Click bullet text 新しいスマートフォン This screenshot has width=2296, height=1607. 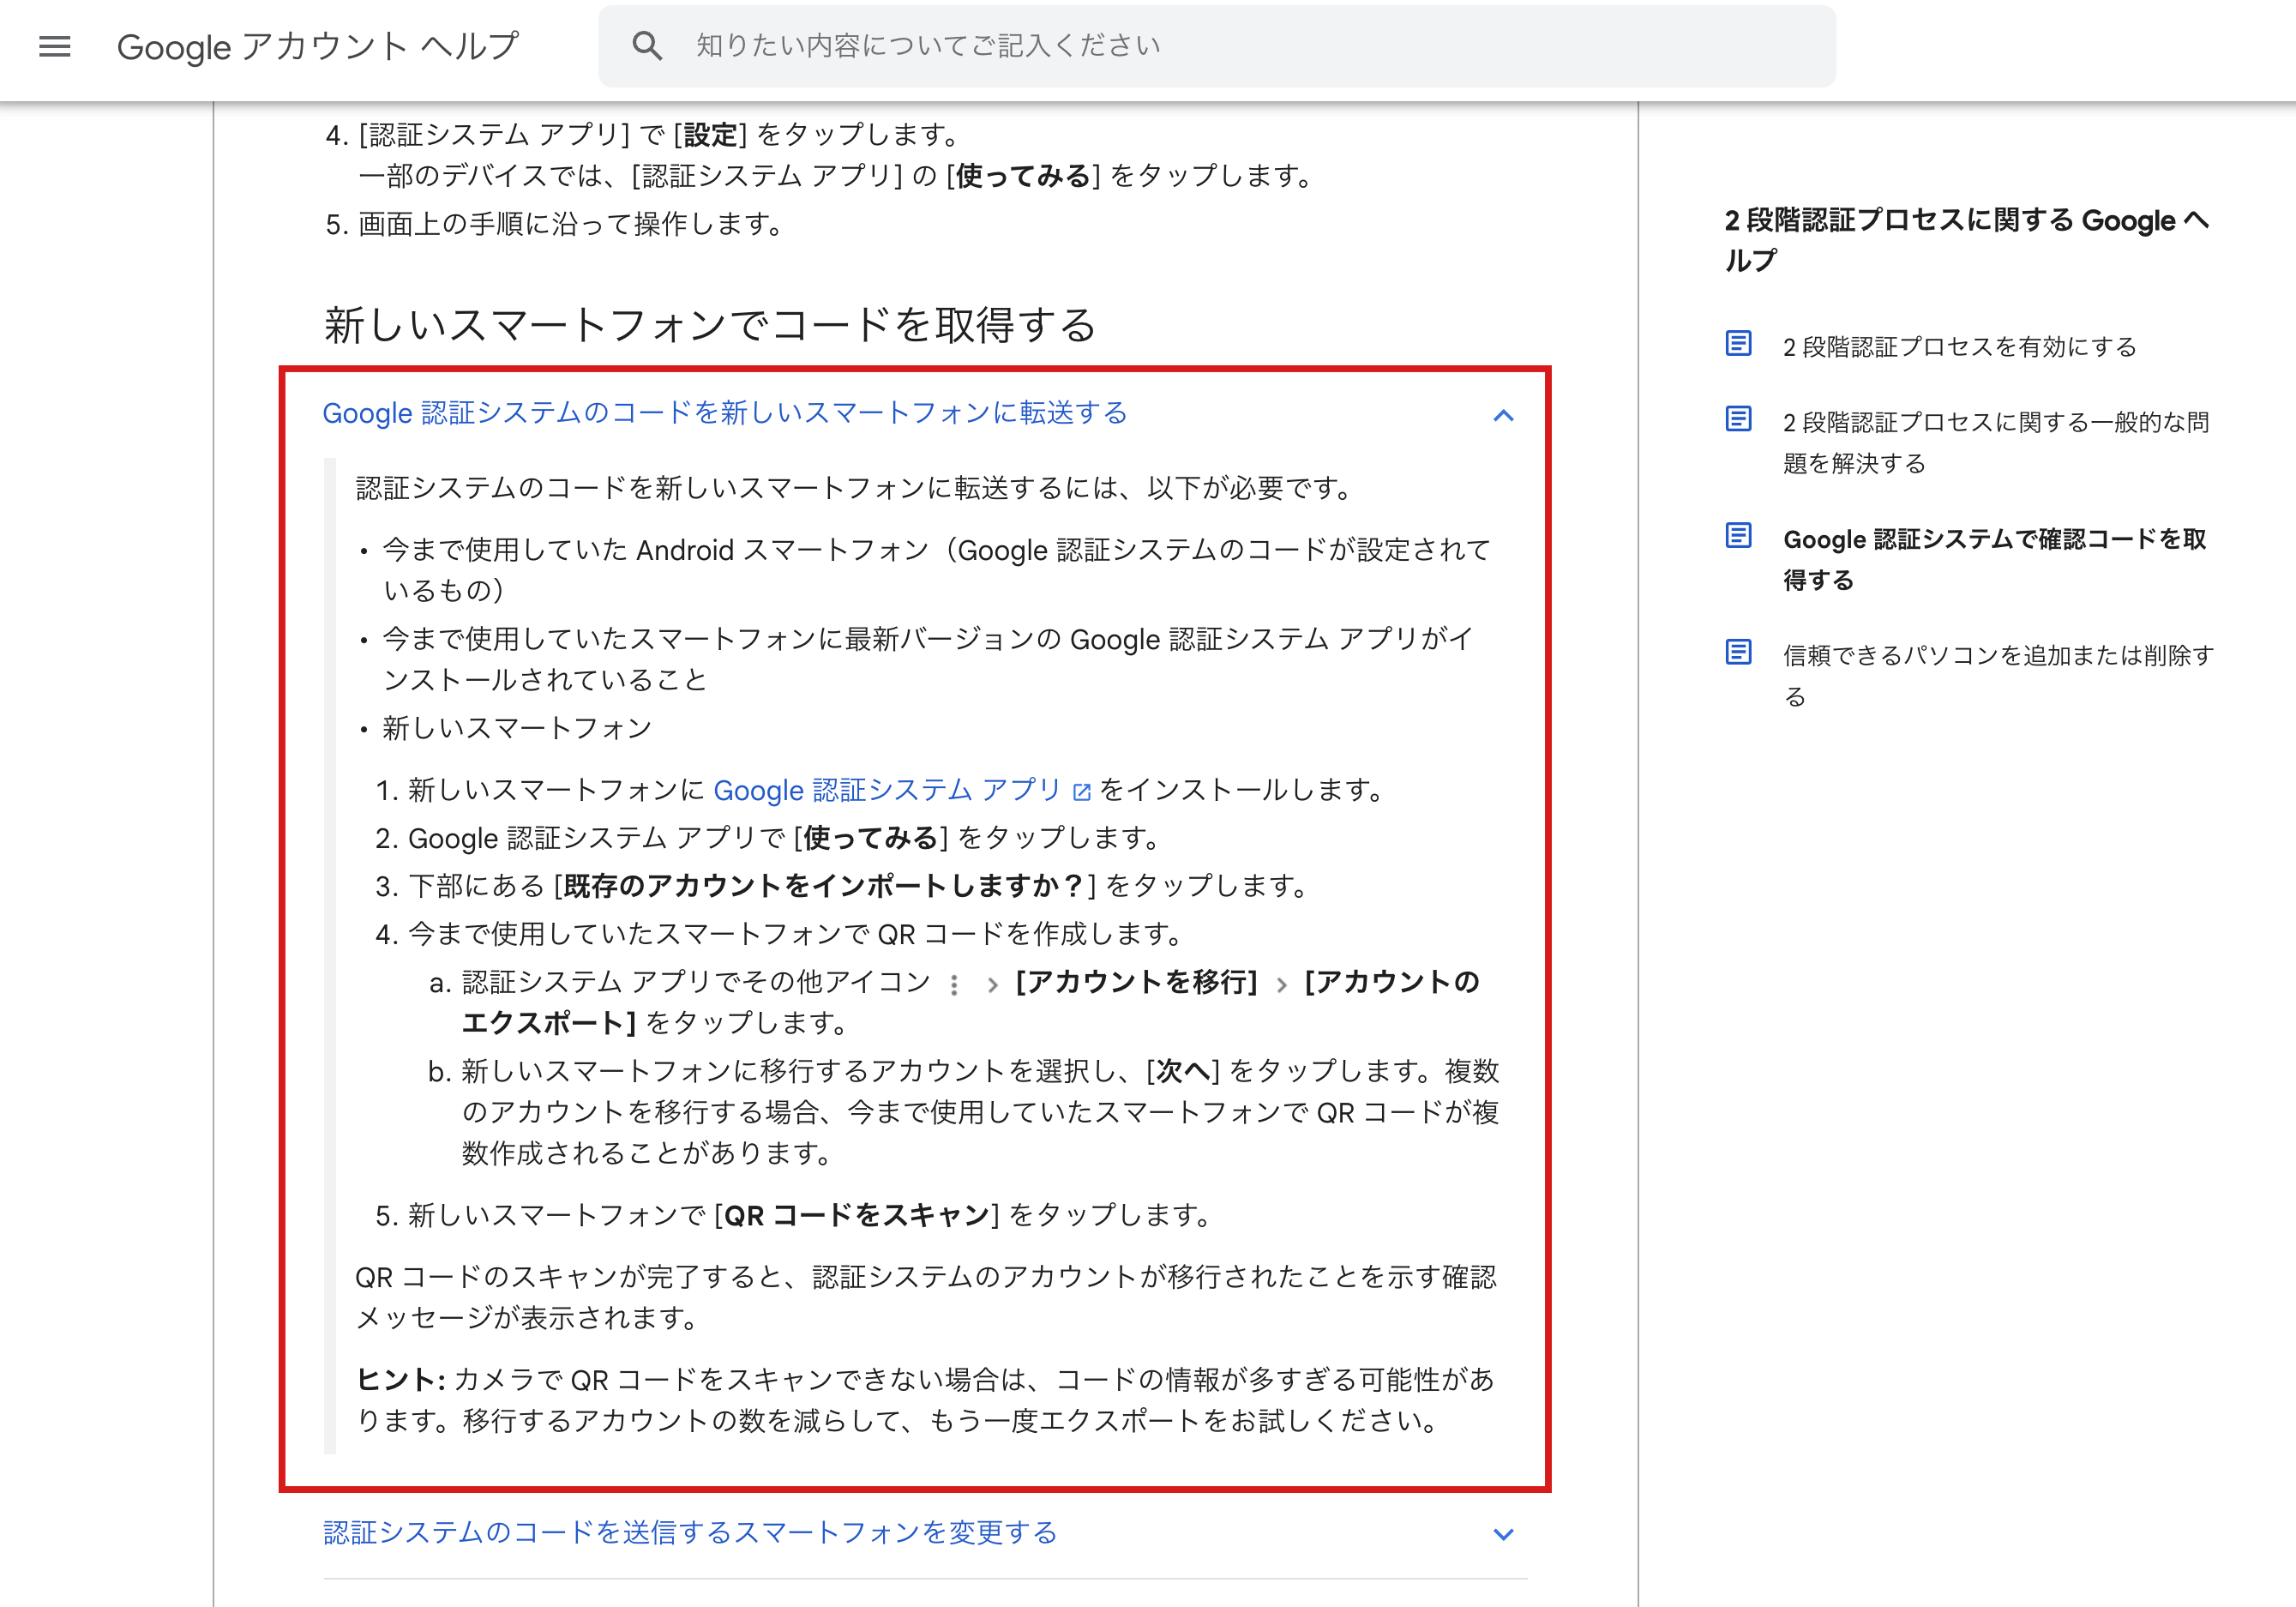pyautogui.click(x=517, y=728)
